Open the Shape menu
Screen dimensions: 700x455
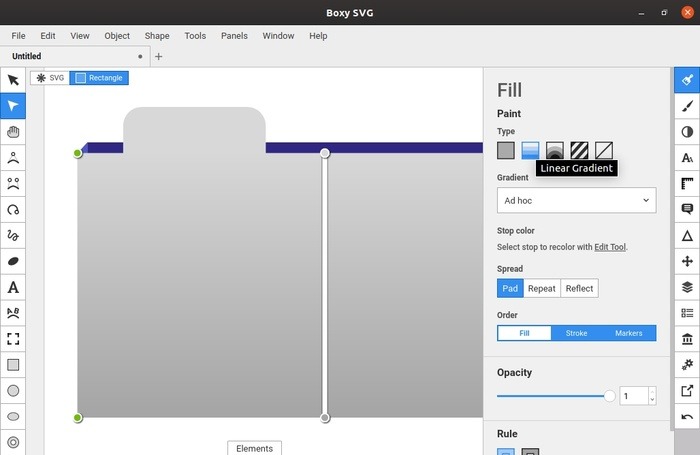pyautogui.click(x=157, y=36)
